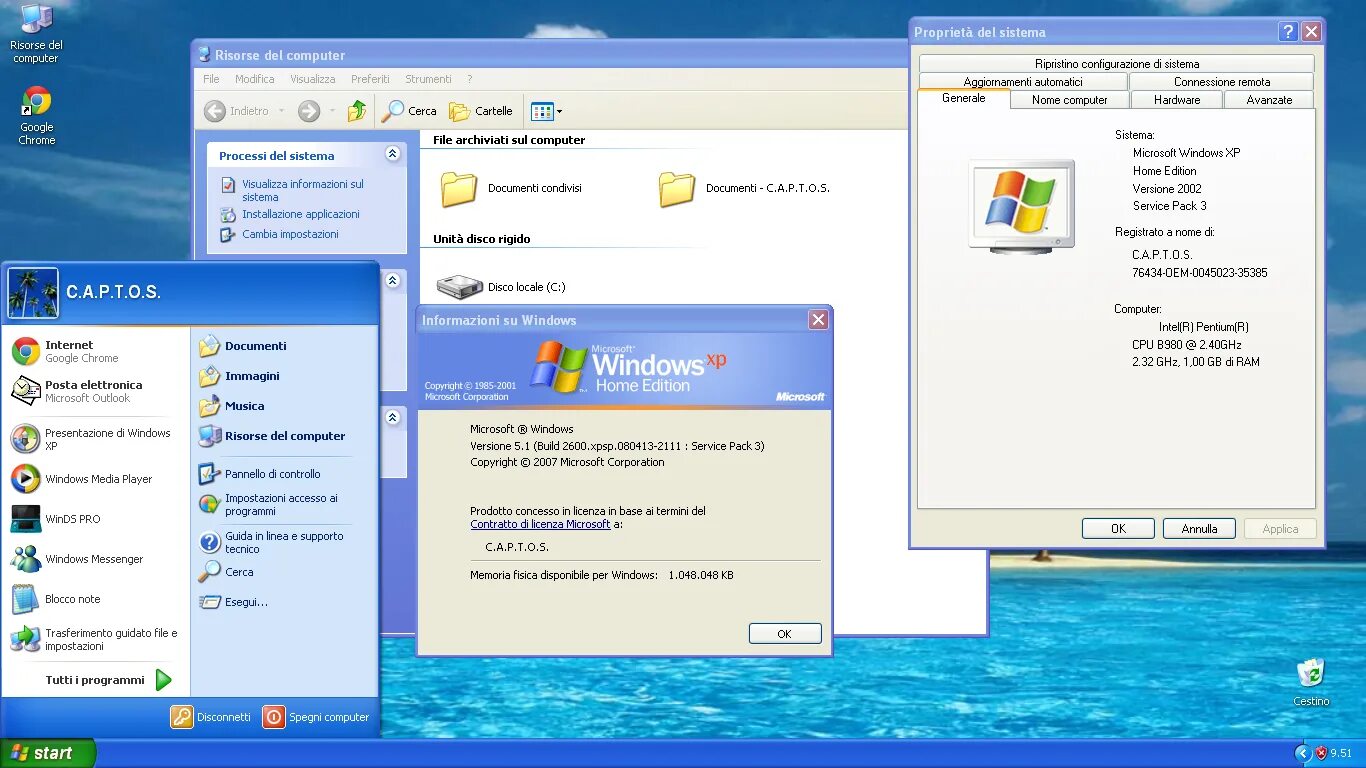This screenshot has width=1366, height=768.
Task: Click the red security shield tray icon
Action: (1321, 753)
